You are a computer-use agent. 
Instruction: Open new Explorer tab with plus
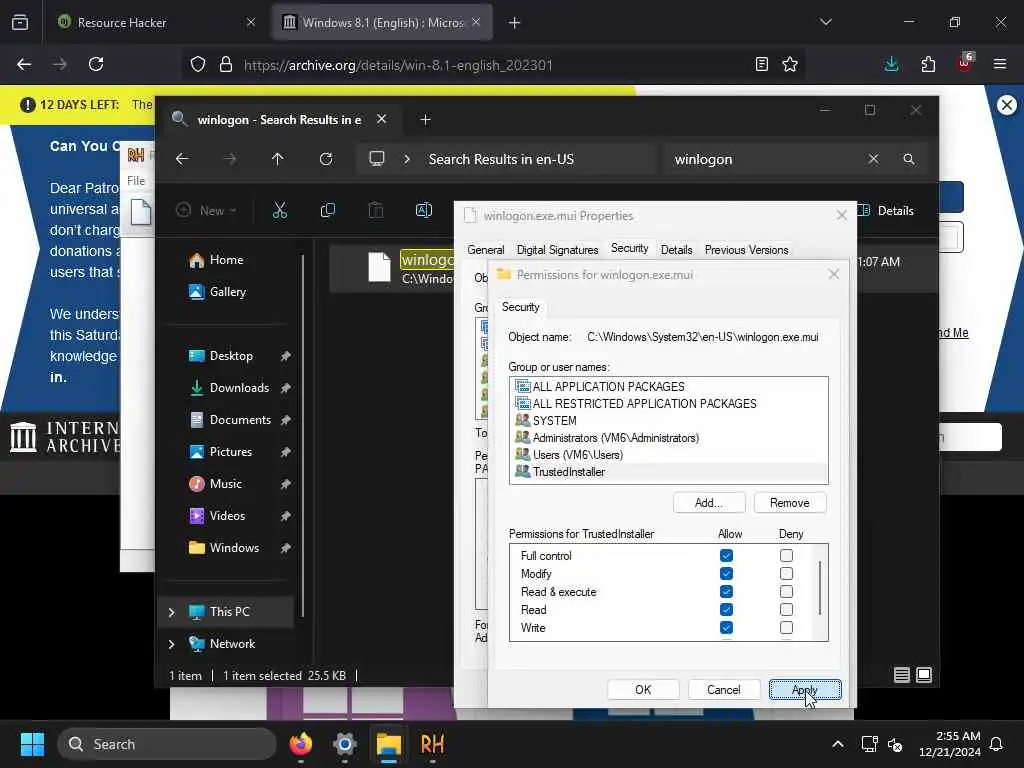click(x=425, y=120)
